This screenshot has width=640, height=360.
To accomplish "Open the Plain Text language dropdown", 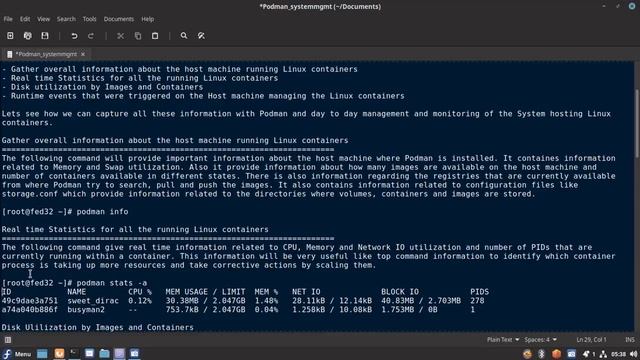I will pos(503,340).
